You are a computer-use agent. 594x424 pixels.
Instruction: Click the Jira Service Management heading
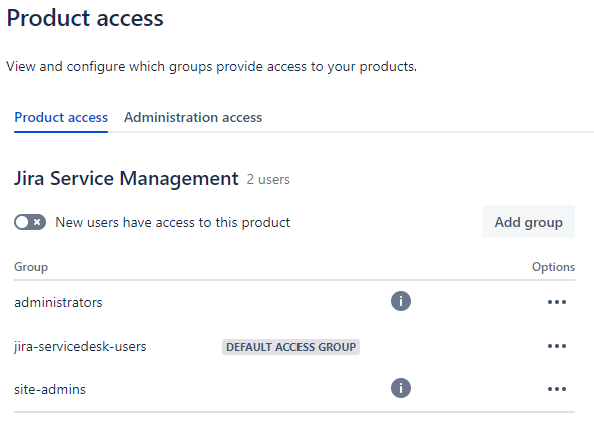(x=126, y=178)
